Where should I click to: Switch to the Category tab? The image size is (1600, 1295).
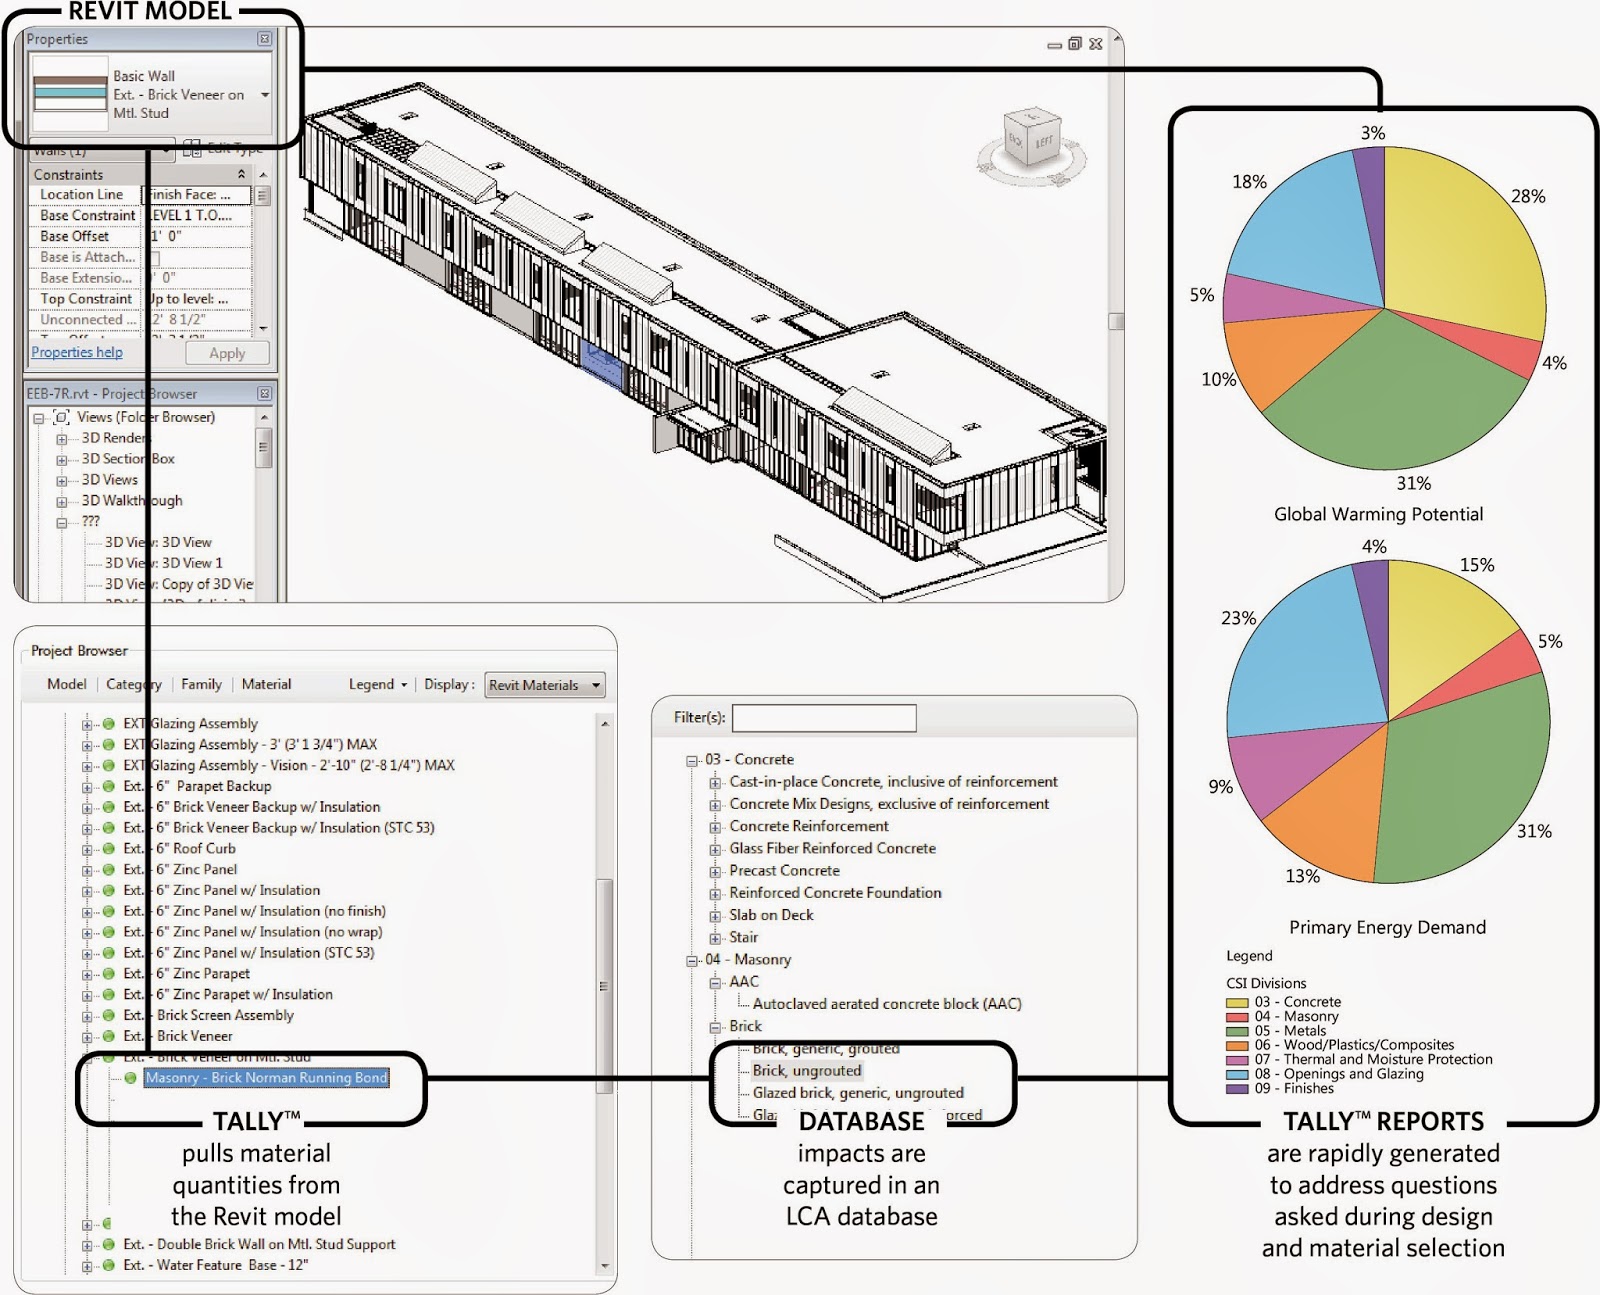click(x=134, y=684)
